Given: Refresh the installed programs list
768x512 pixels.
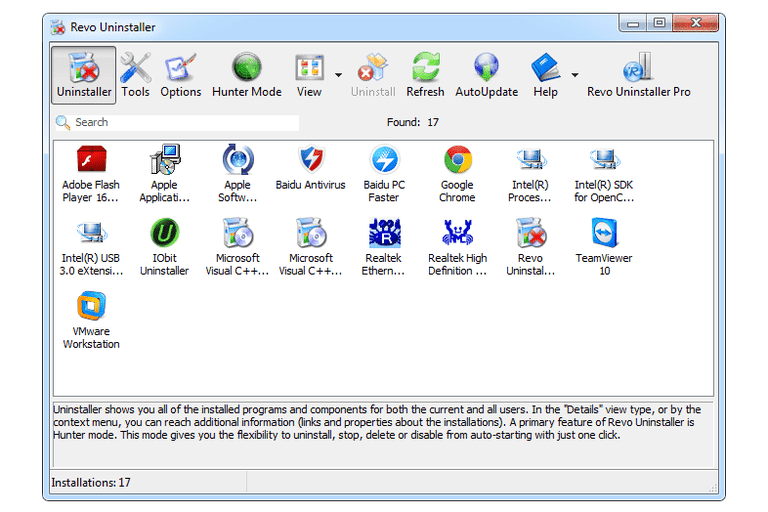Looking at the screenshot, I should point(425,75).
